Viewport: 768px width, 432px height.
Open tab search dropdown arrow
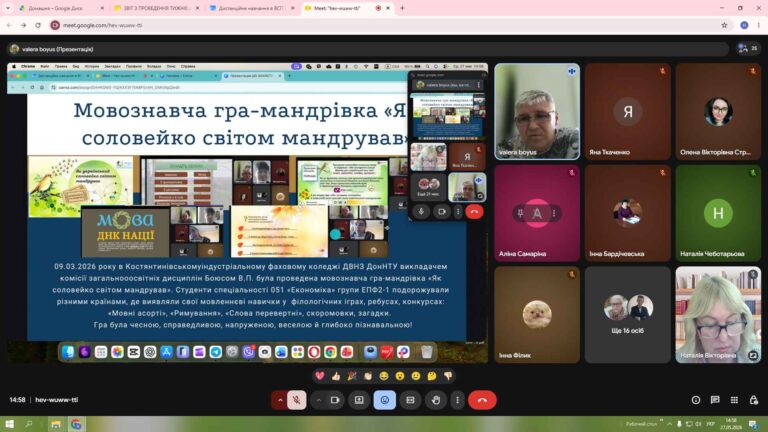tap(7, 8)
